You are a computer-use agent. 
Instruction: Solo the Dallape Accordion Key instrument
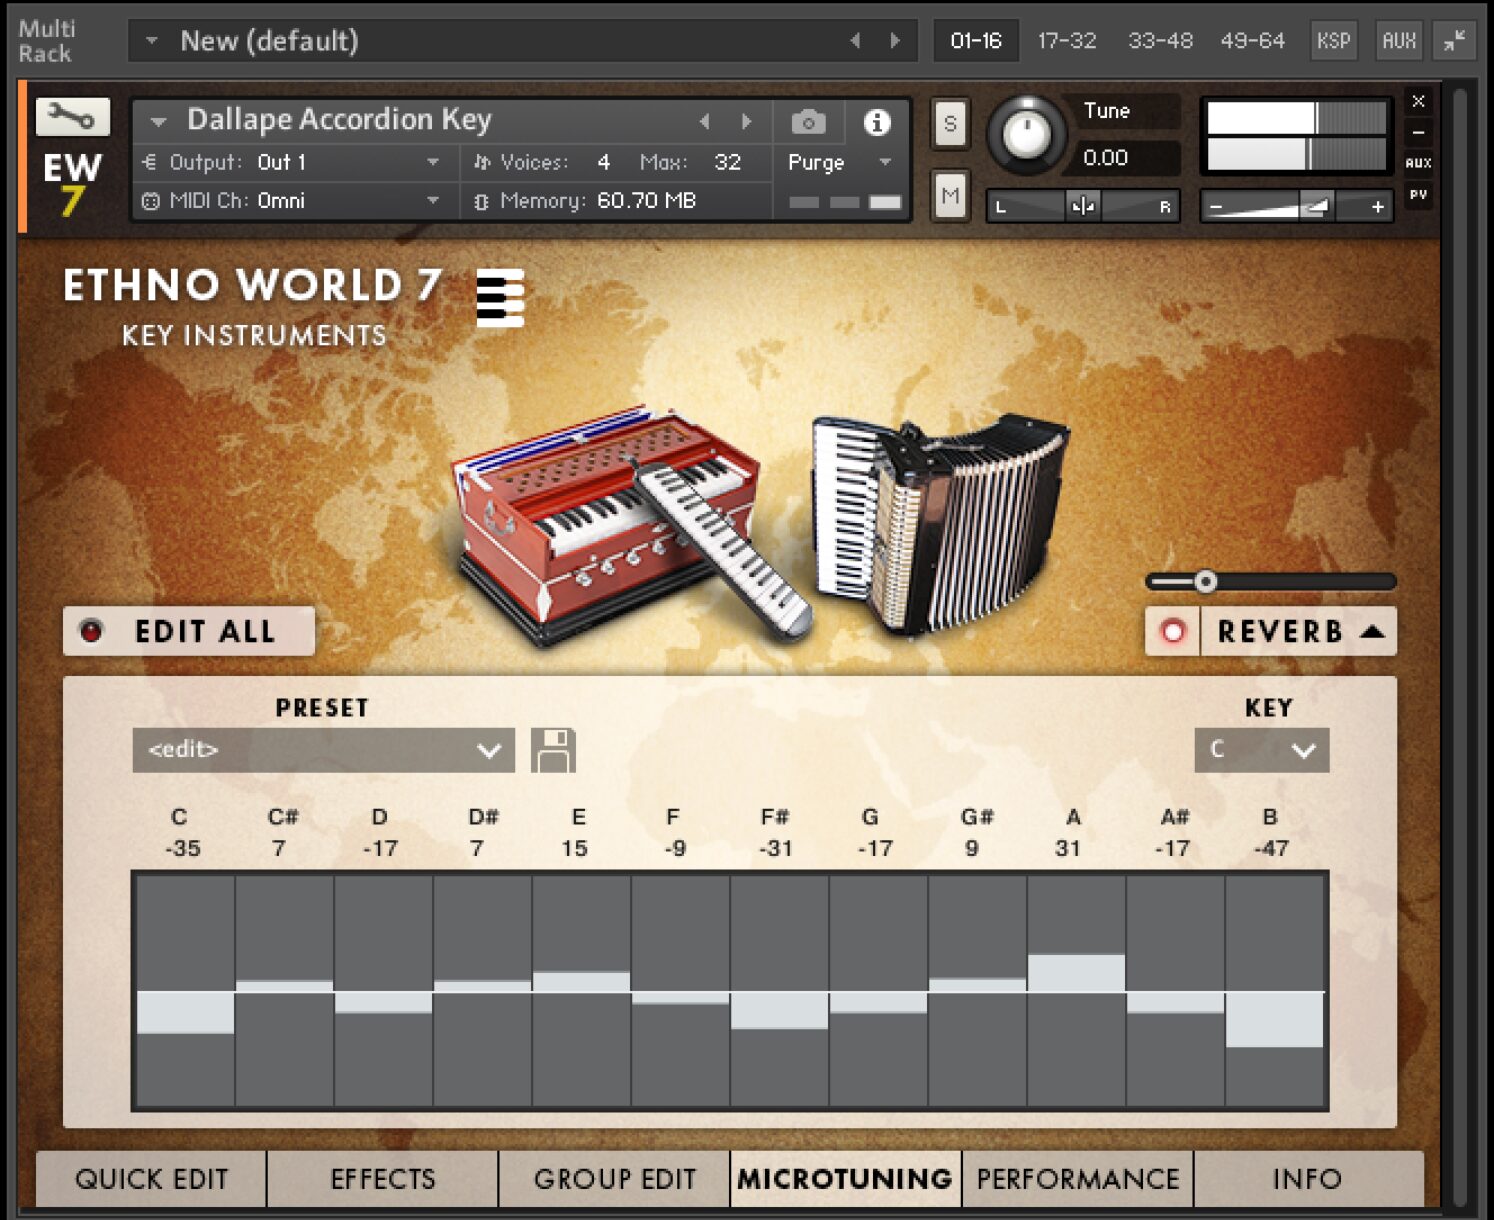coord(949,124)
